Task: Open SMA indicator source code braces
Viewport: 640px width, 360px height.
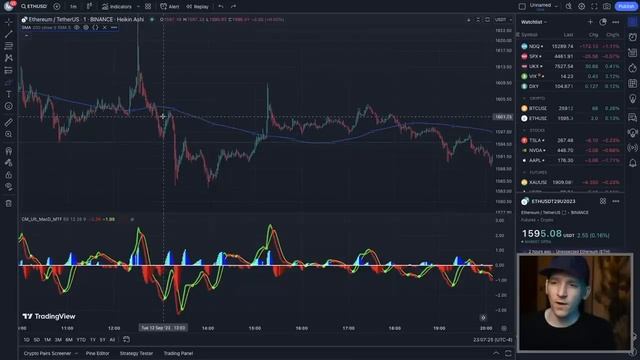Action: click(95, 27)
